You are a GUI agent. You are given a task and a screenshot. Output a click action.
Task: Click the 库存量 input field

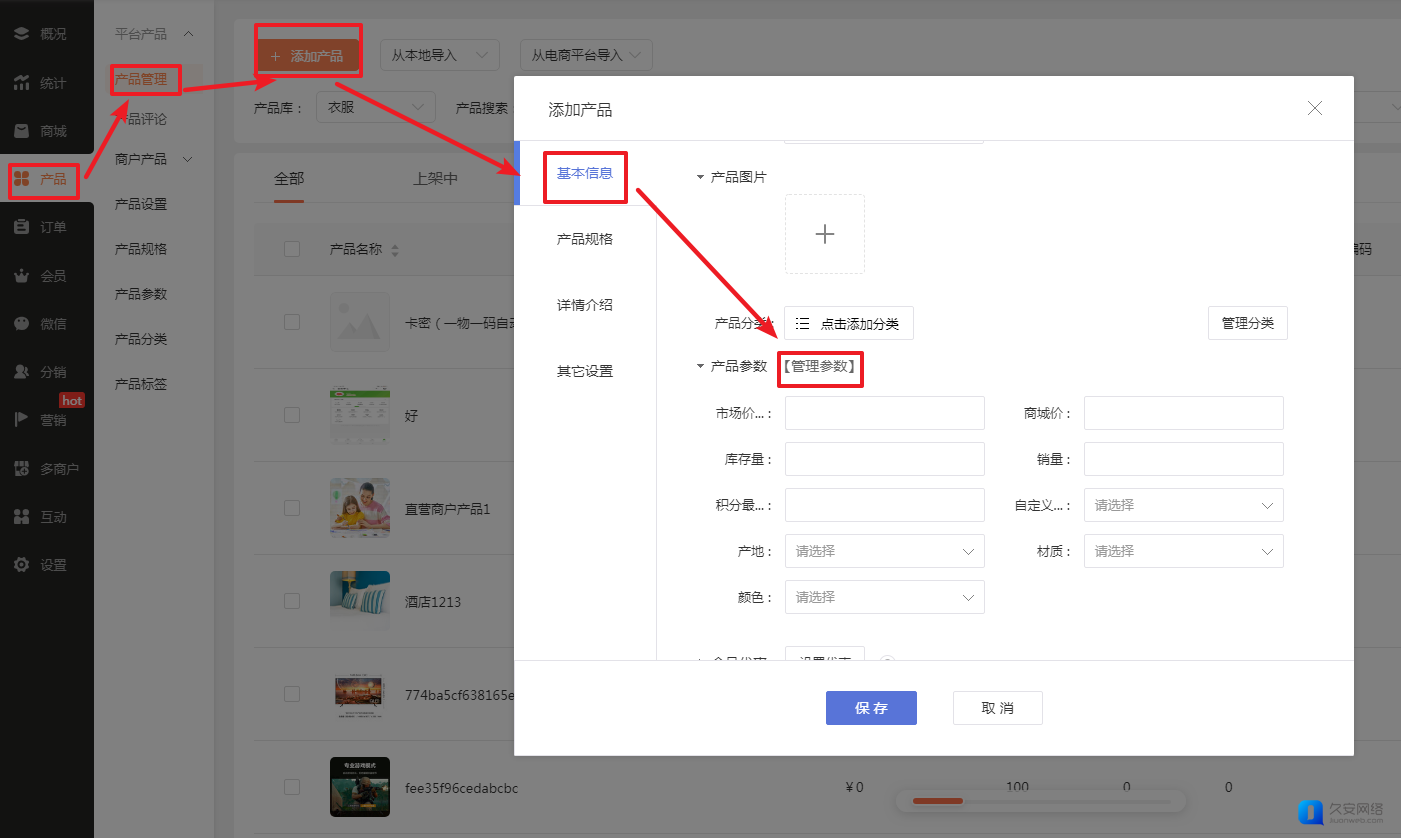point(884,459)
